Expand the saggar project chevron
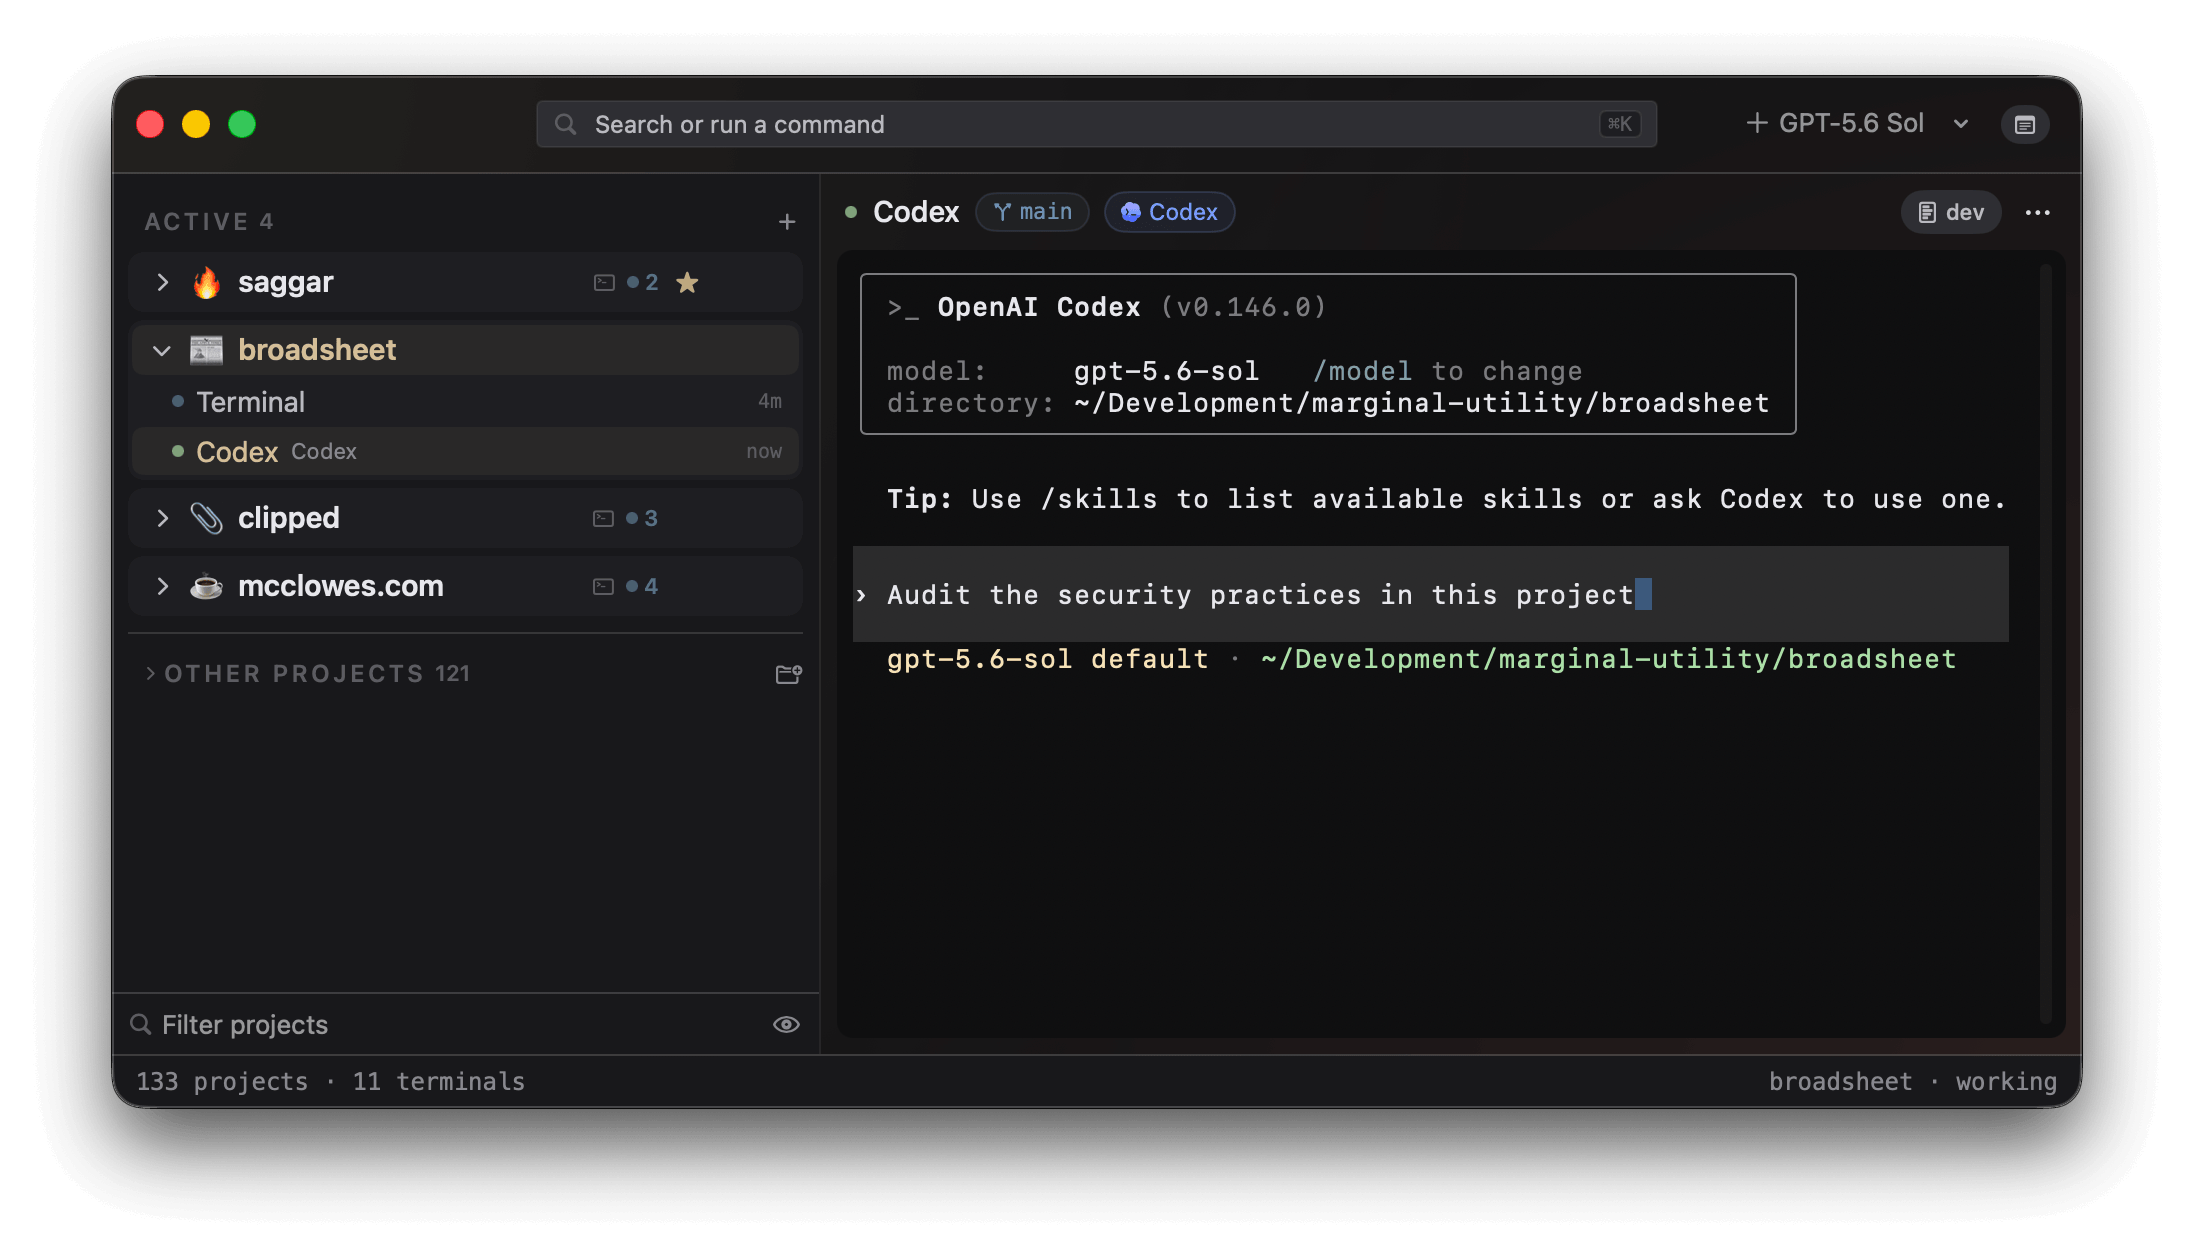Screen dimensions: 2194x1256 coord(163,282)
